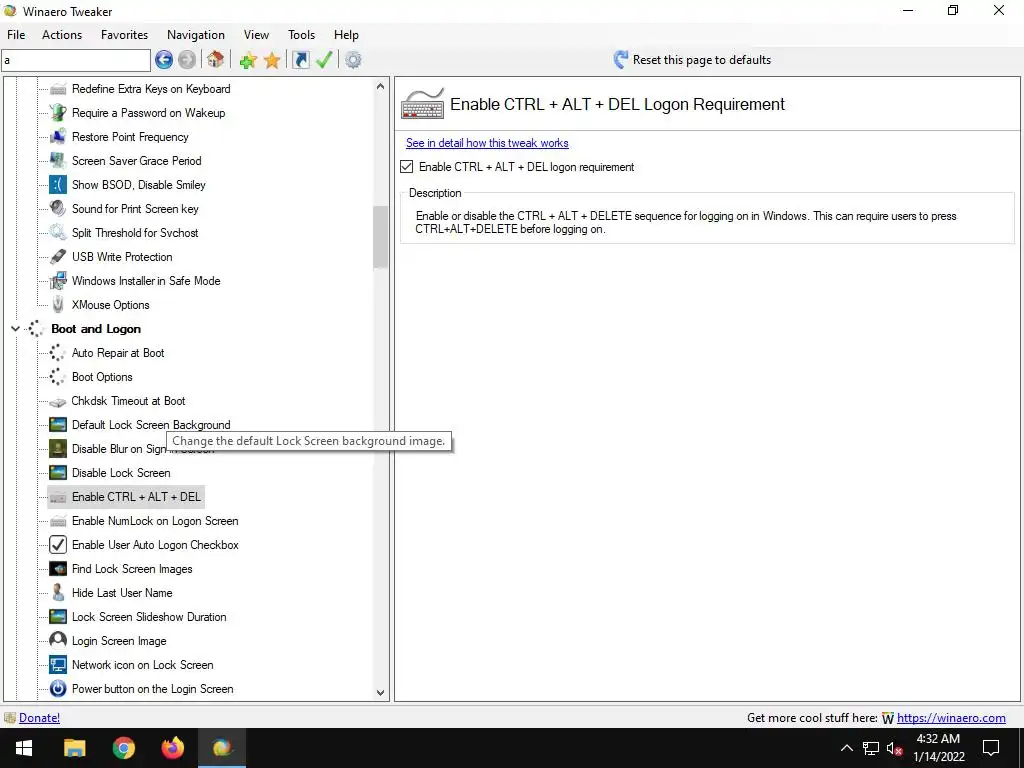Open settings via the gear toolbar icon
Screen dimensions: 1024x768
353,60
